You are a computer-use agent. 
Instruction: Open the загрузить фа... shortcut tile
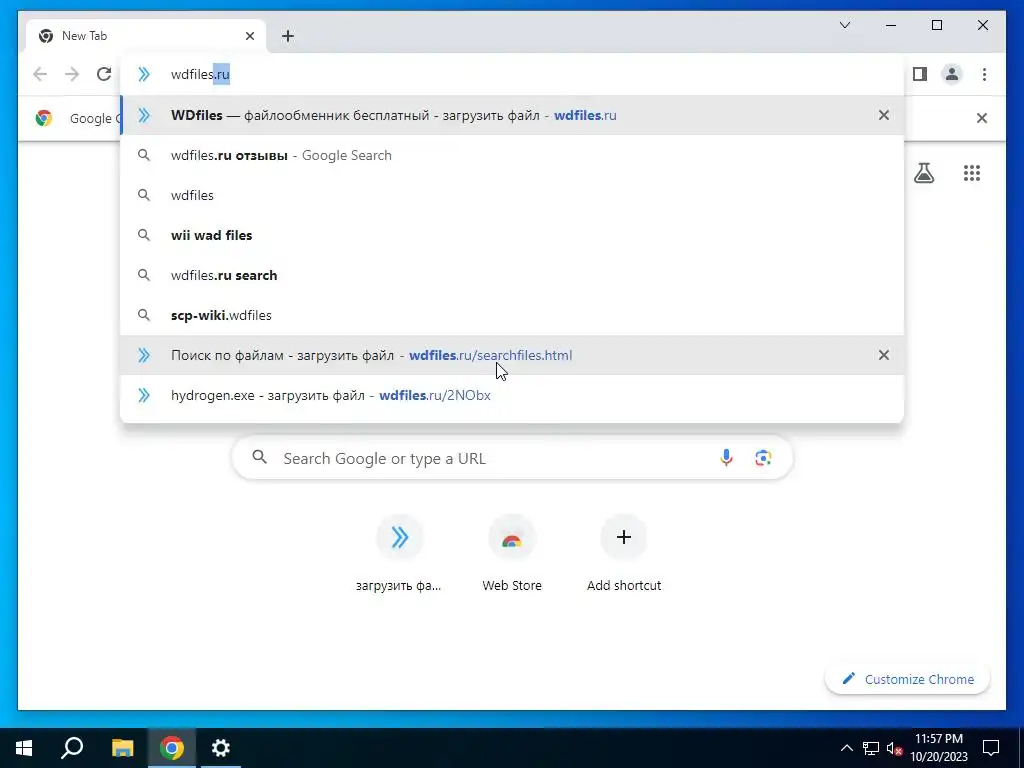[399, 554]
